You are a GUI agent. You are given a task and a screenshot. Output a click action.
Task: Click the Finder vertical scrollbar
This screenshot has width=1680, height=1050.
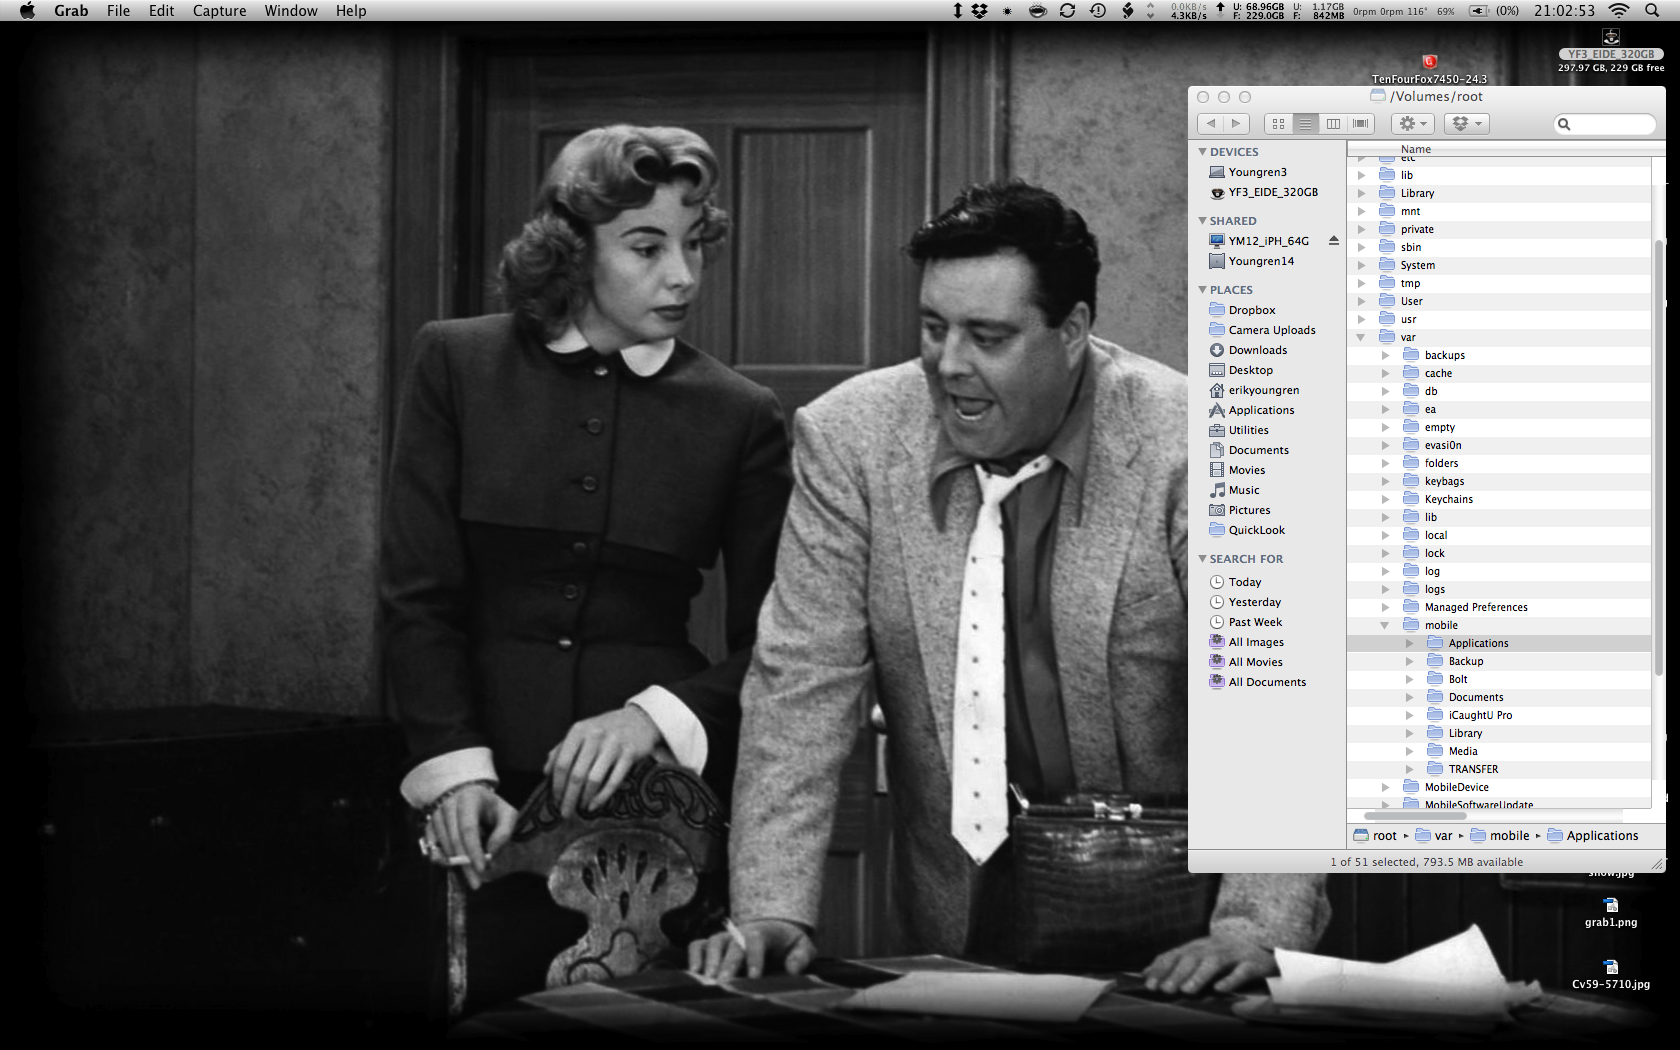click(1659, 460)
